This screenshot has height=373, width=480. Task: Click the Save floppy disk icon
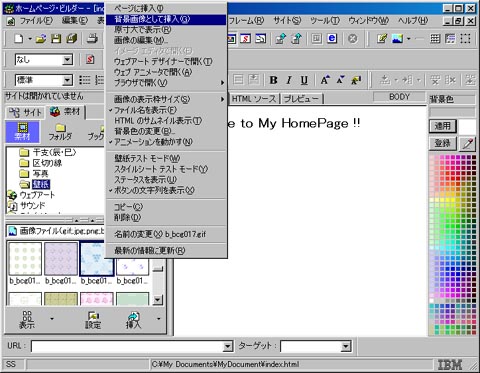pos(56,39)
